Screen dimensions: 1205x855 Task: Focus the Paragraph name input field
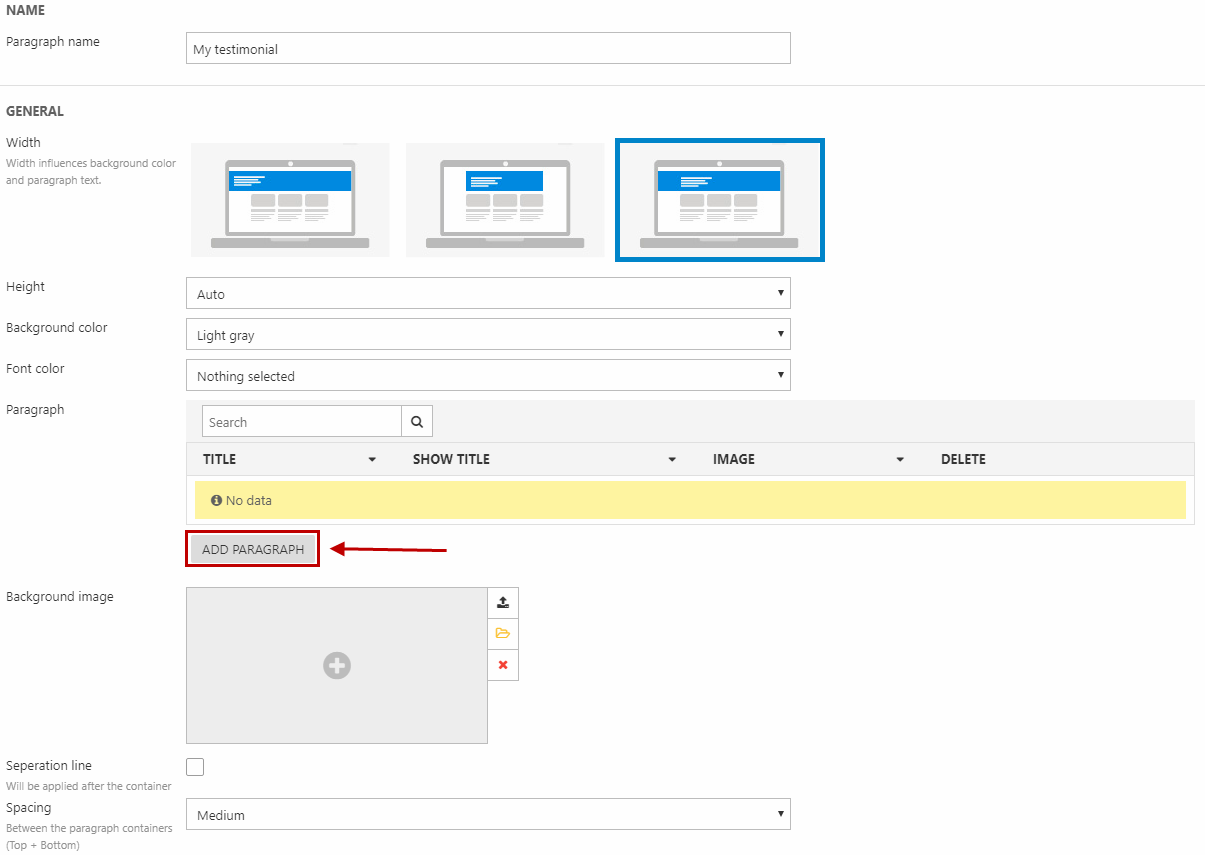point(488,49)
